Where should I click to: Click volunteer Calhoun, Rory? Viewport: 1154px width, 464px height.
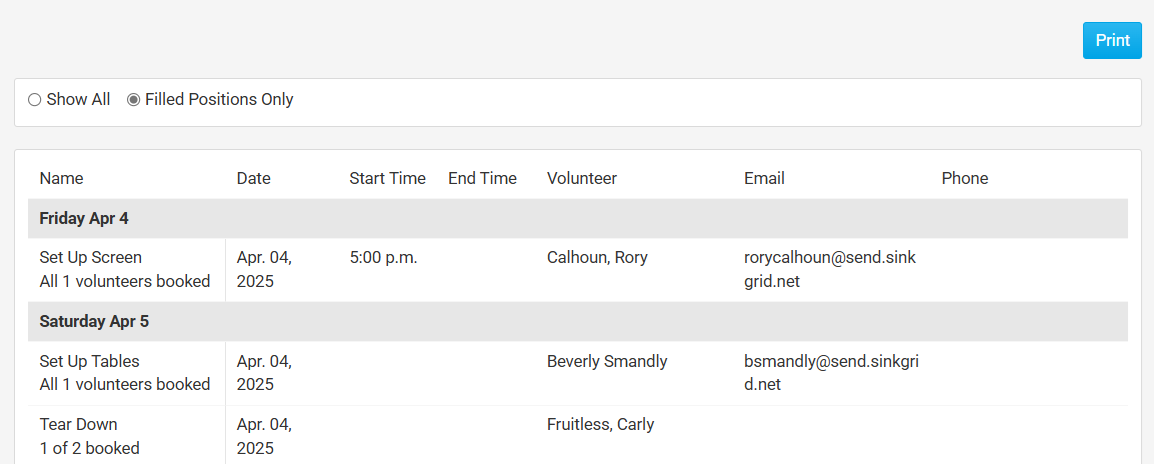597,258
